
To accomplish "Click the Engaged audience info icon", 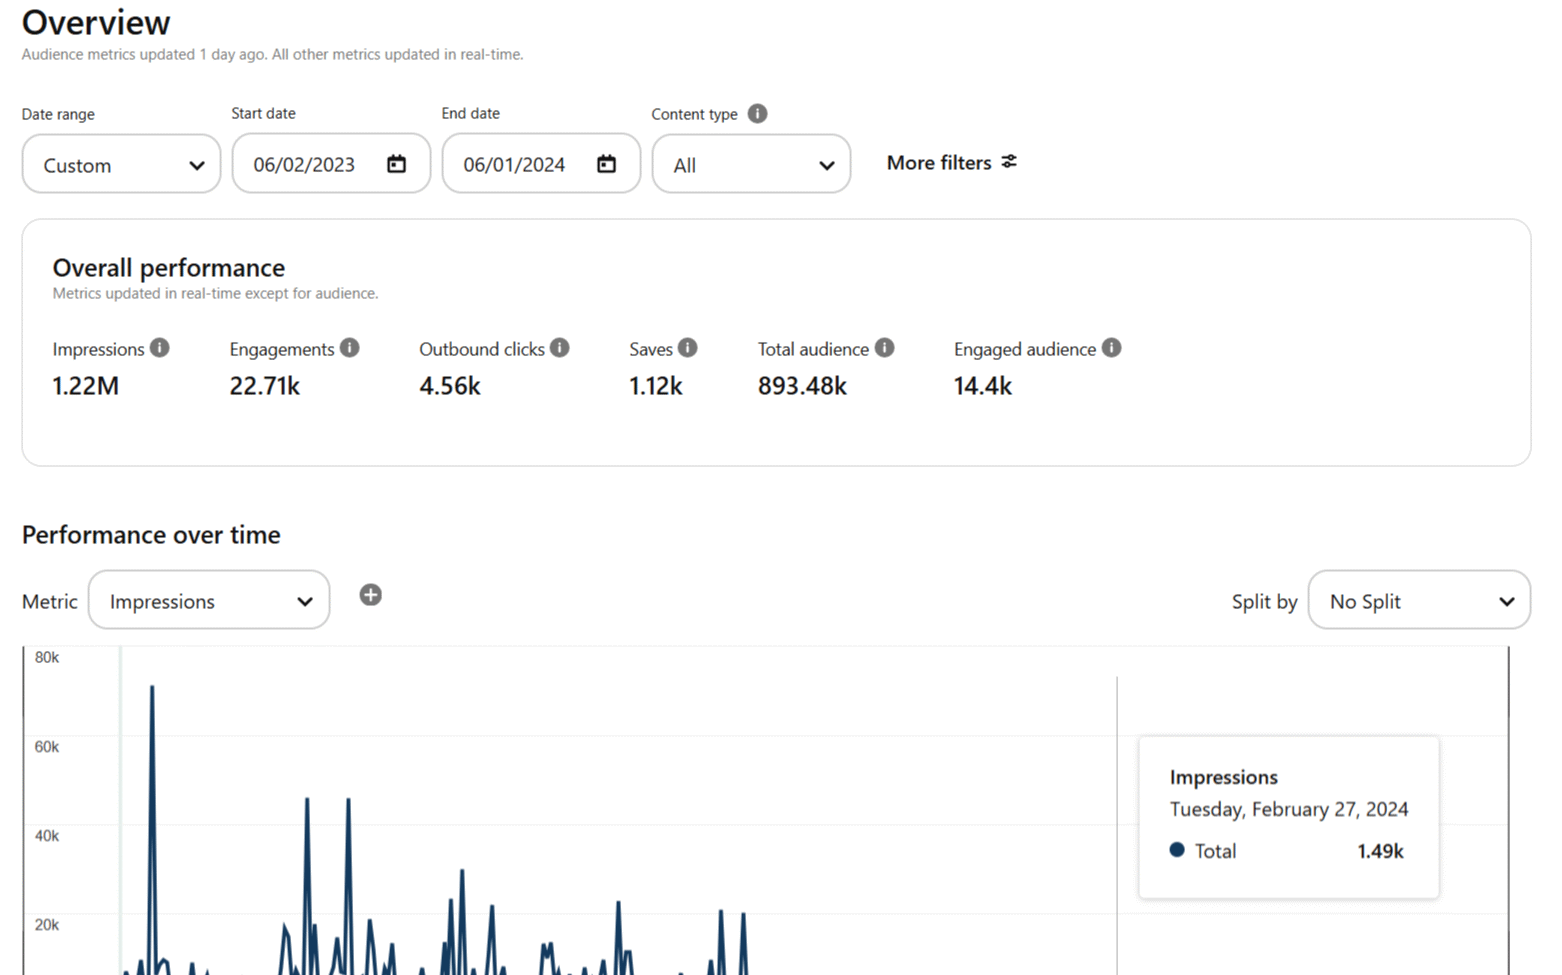I will tap(1111, 348).
